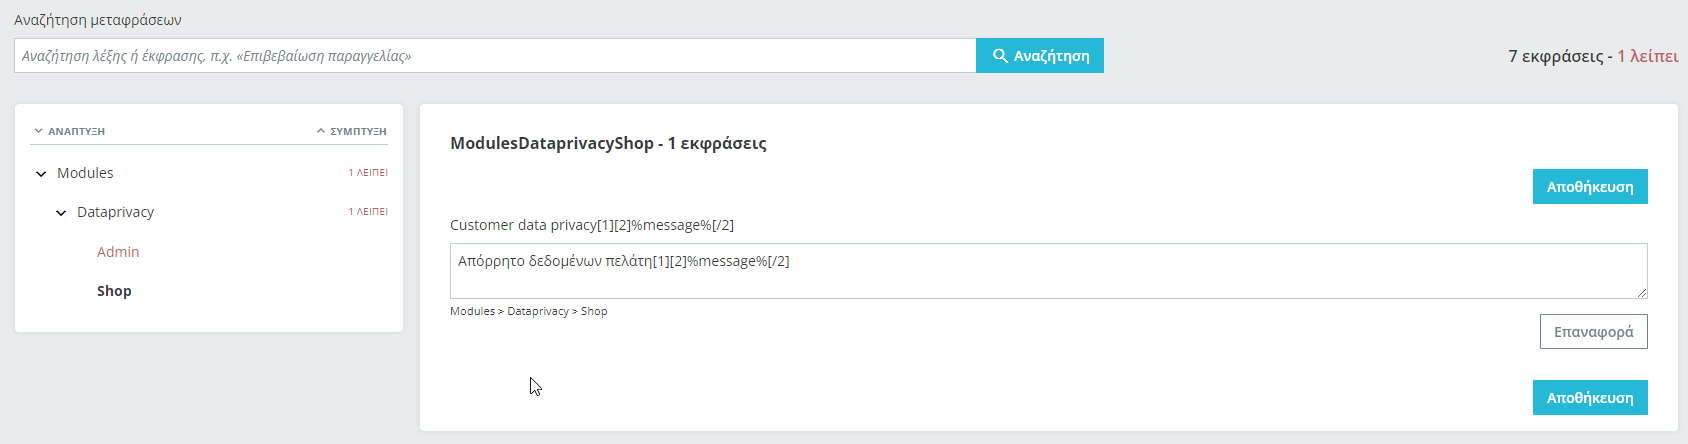Image resolution: width=1688 pixels, height=444 pixels.
Task: Collapse all via the ΣΥΜΠΤΥΞΗ chevron
Action: click(x=321, y=131)
